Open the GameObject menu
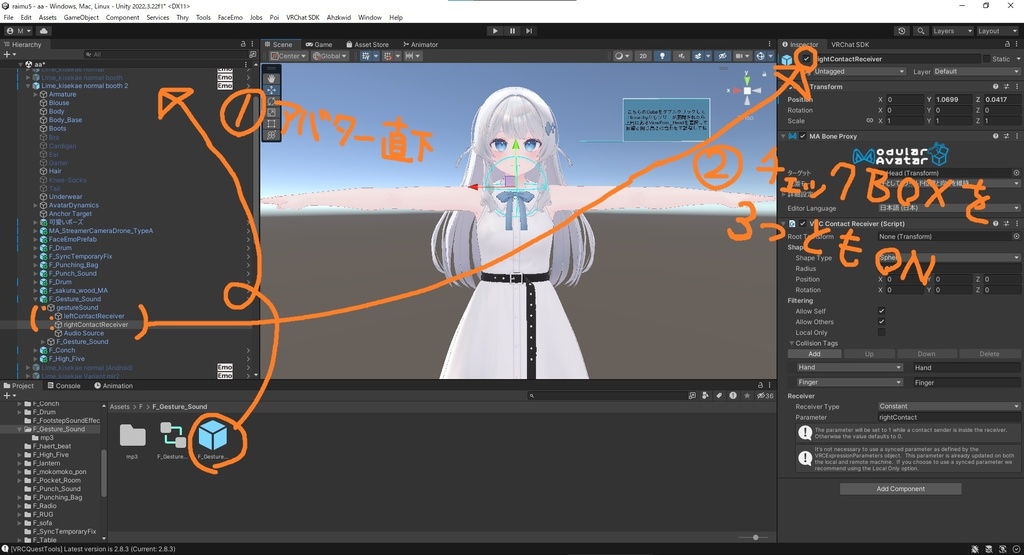The image size is (1024, 555). (x=81, y=18)
